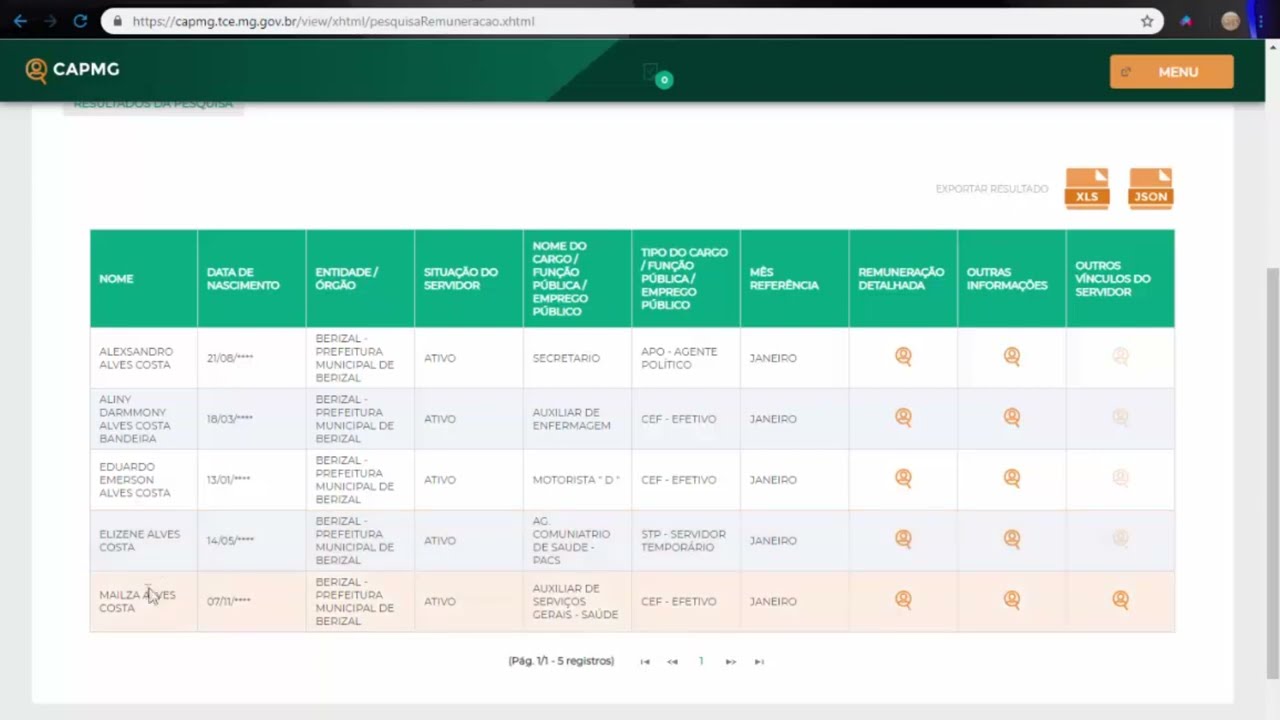Select page number 1 in paginator

tap(701, 661)
